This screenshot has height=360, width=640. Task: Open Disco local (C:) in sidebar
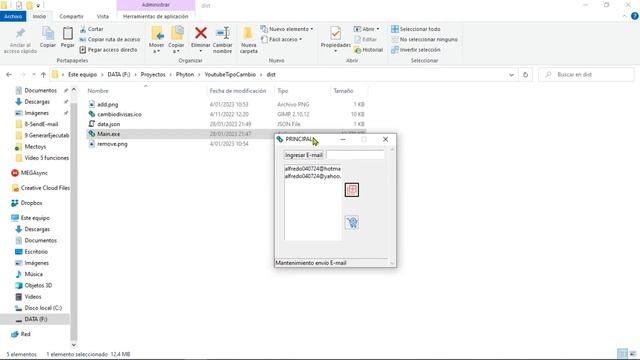click(43, 308)
